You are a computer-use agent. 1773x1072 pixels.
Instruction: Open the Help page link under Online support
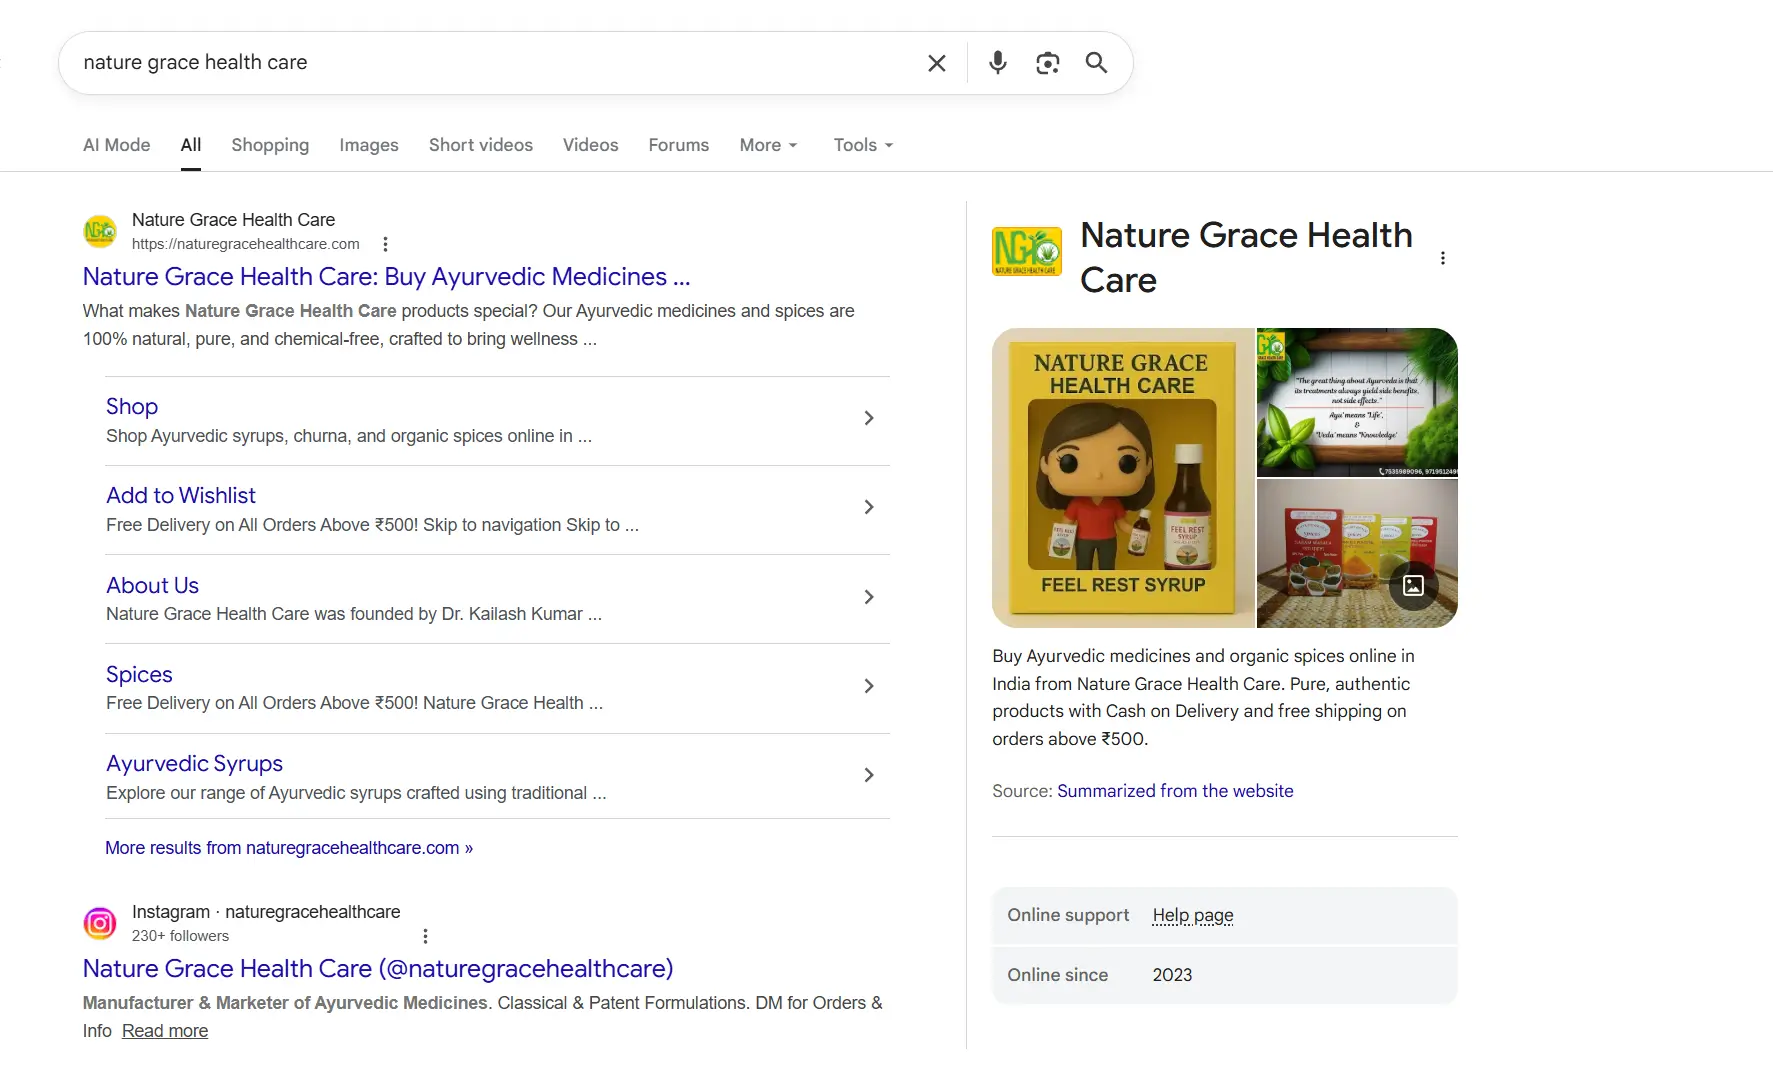(1192, 915)
